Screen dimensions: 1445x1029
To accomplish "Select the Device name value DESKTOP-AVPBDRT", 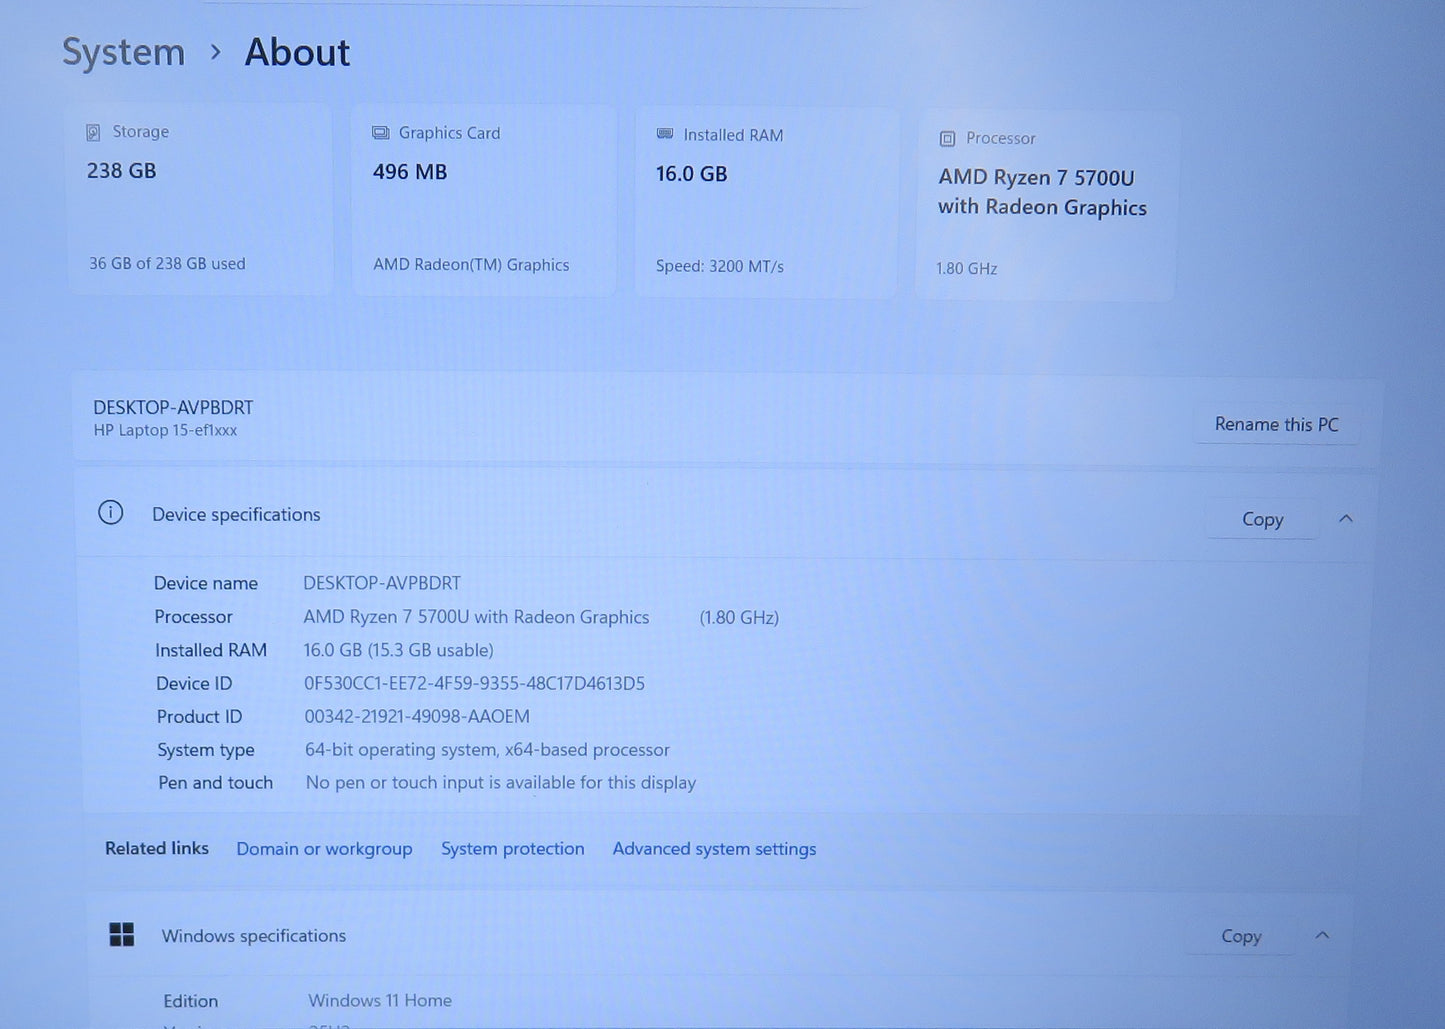I will tap(382, 583).
